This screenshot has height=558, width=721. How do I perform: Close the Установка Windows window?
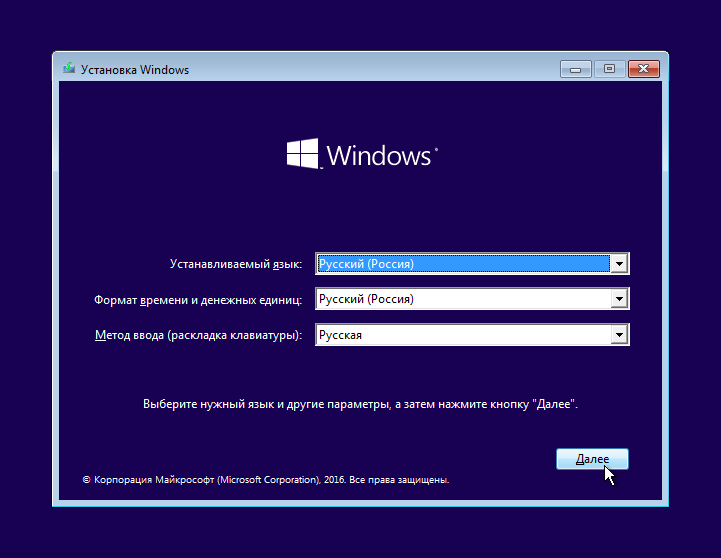644,69
